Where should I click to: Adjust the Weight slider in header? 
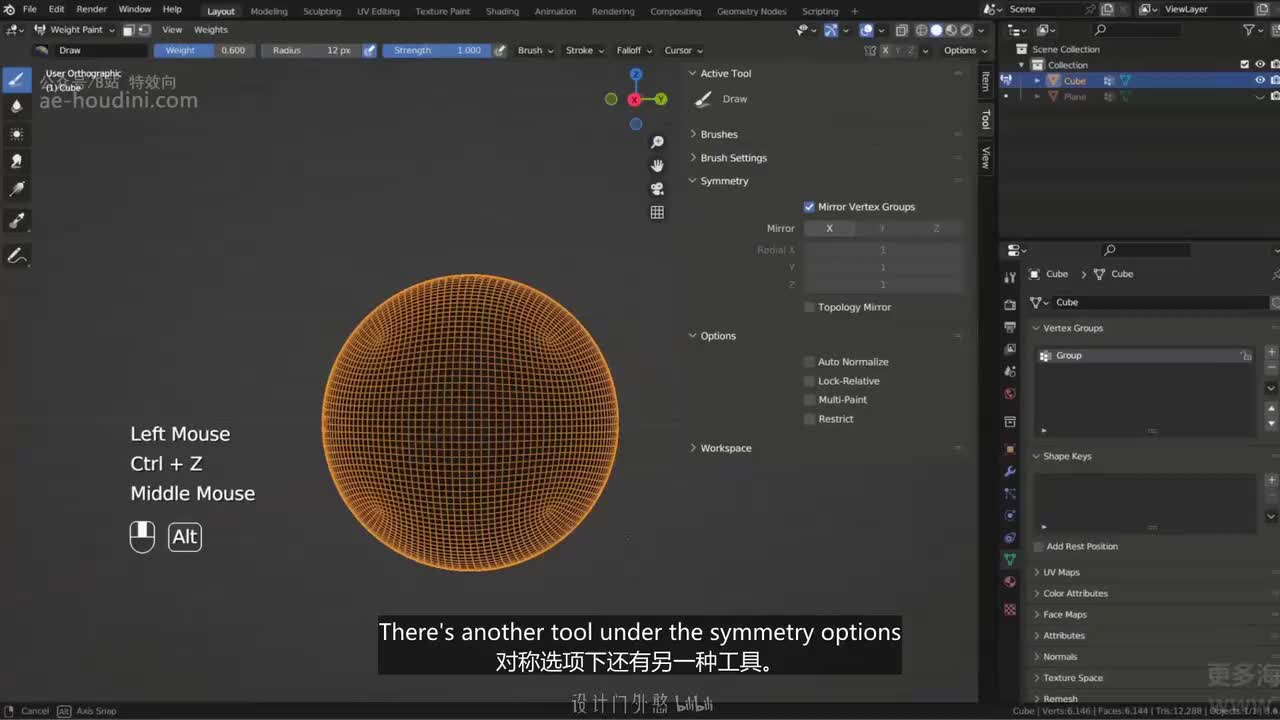pyautogui.click(x=203, y=50)
